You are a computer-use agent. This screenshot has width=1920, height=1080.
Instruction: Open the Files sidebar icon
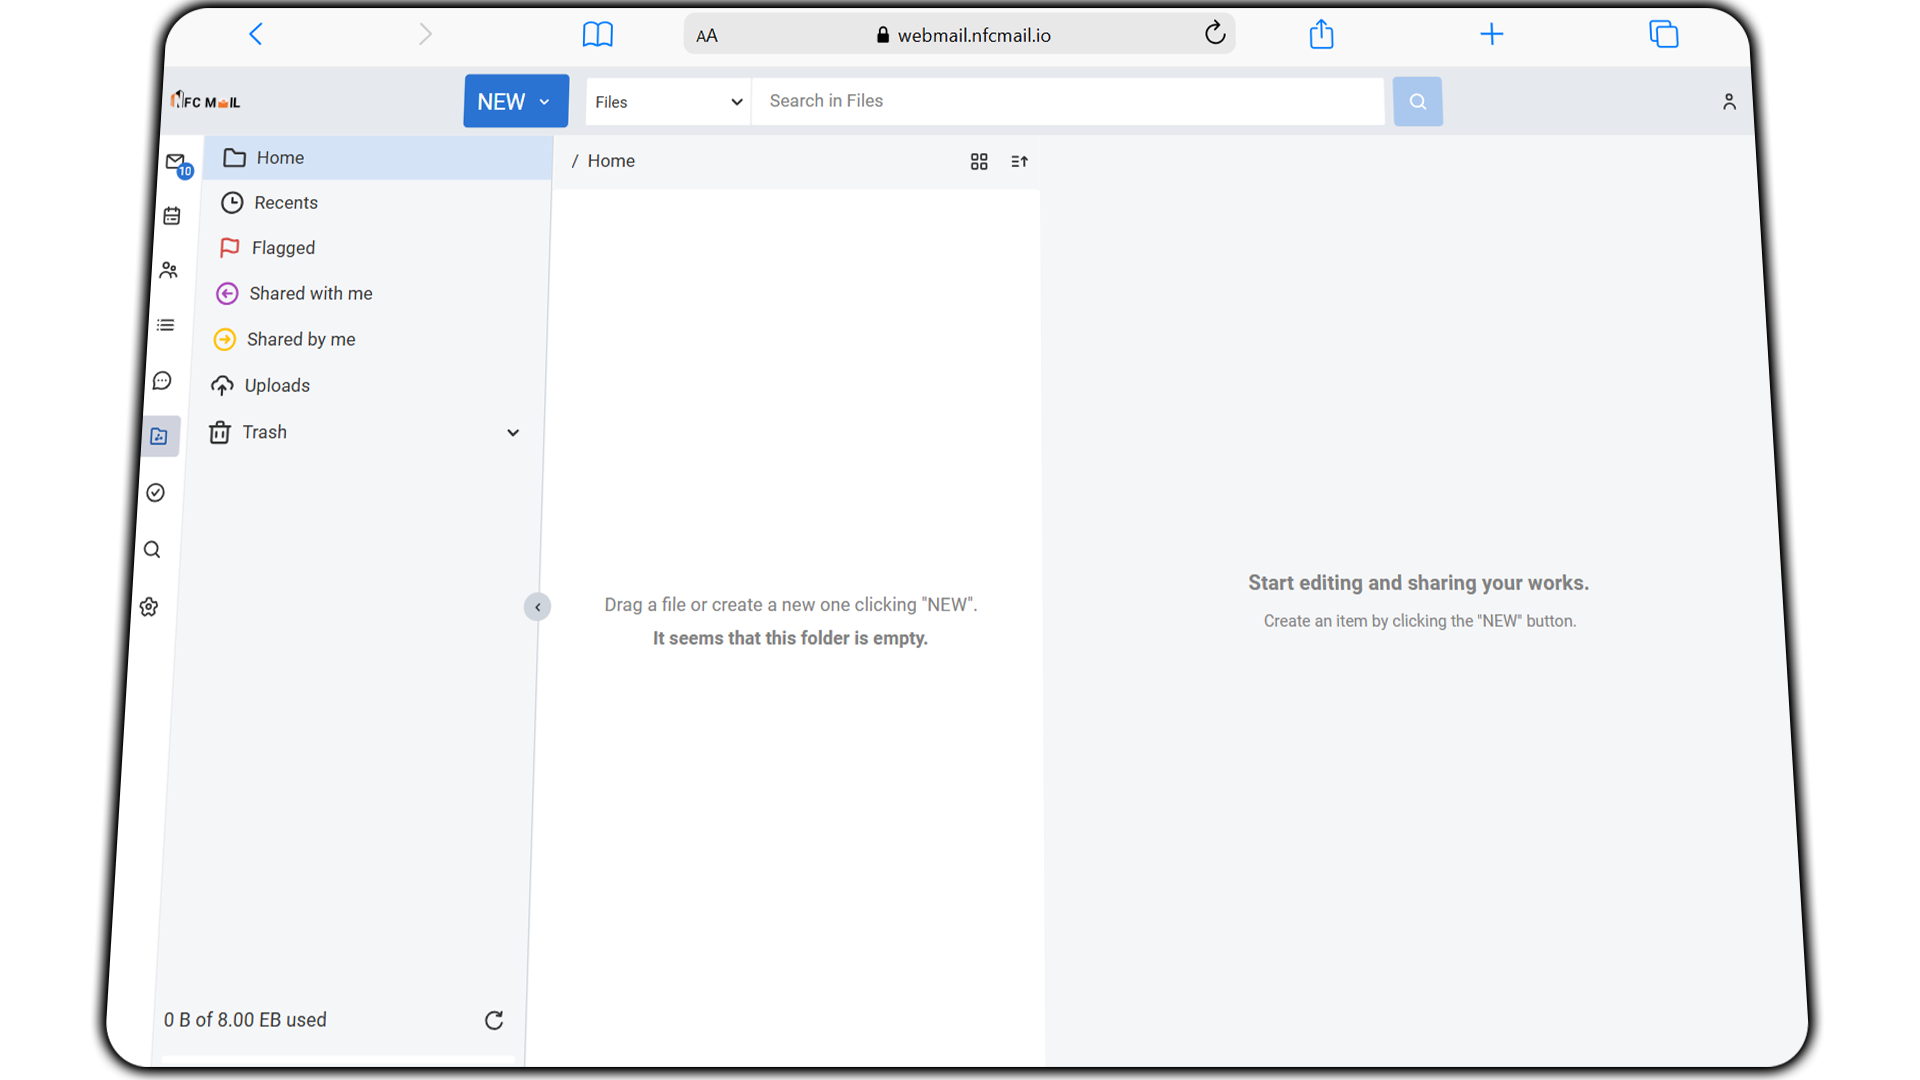[x=160, y=436]
